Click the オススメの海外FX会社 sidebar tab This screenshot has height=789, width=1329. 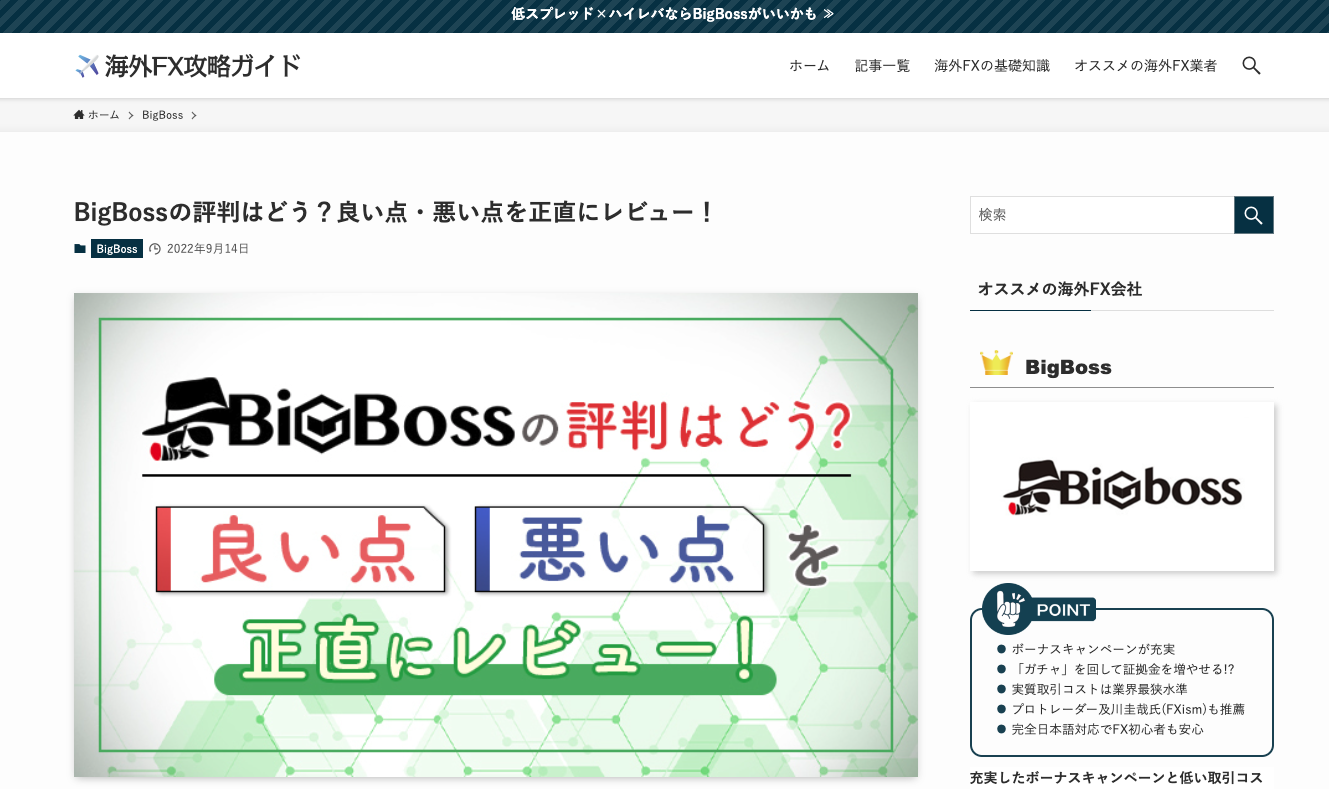[x=1060, y=289]
